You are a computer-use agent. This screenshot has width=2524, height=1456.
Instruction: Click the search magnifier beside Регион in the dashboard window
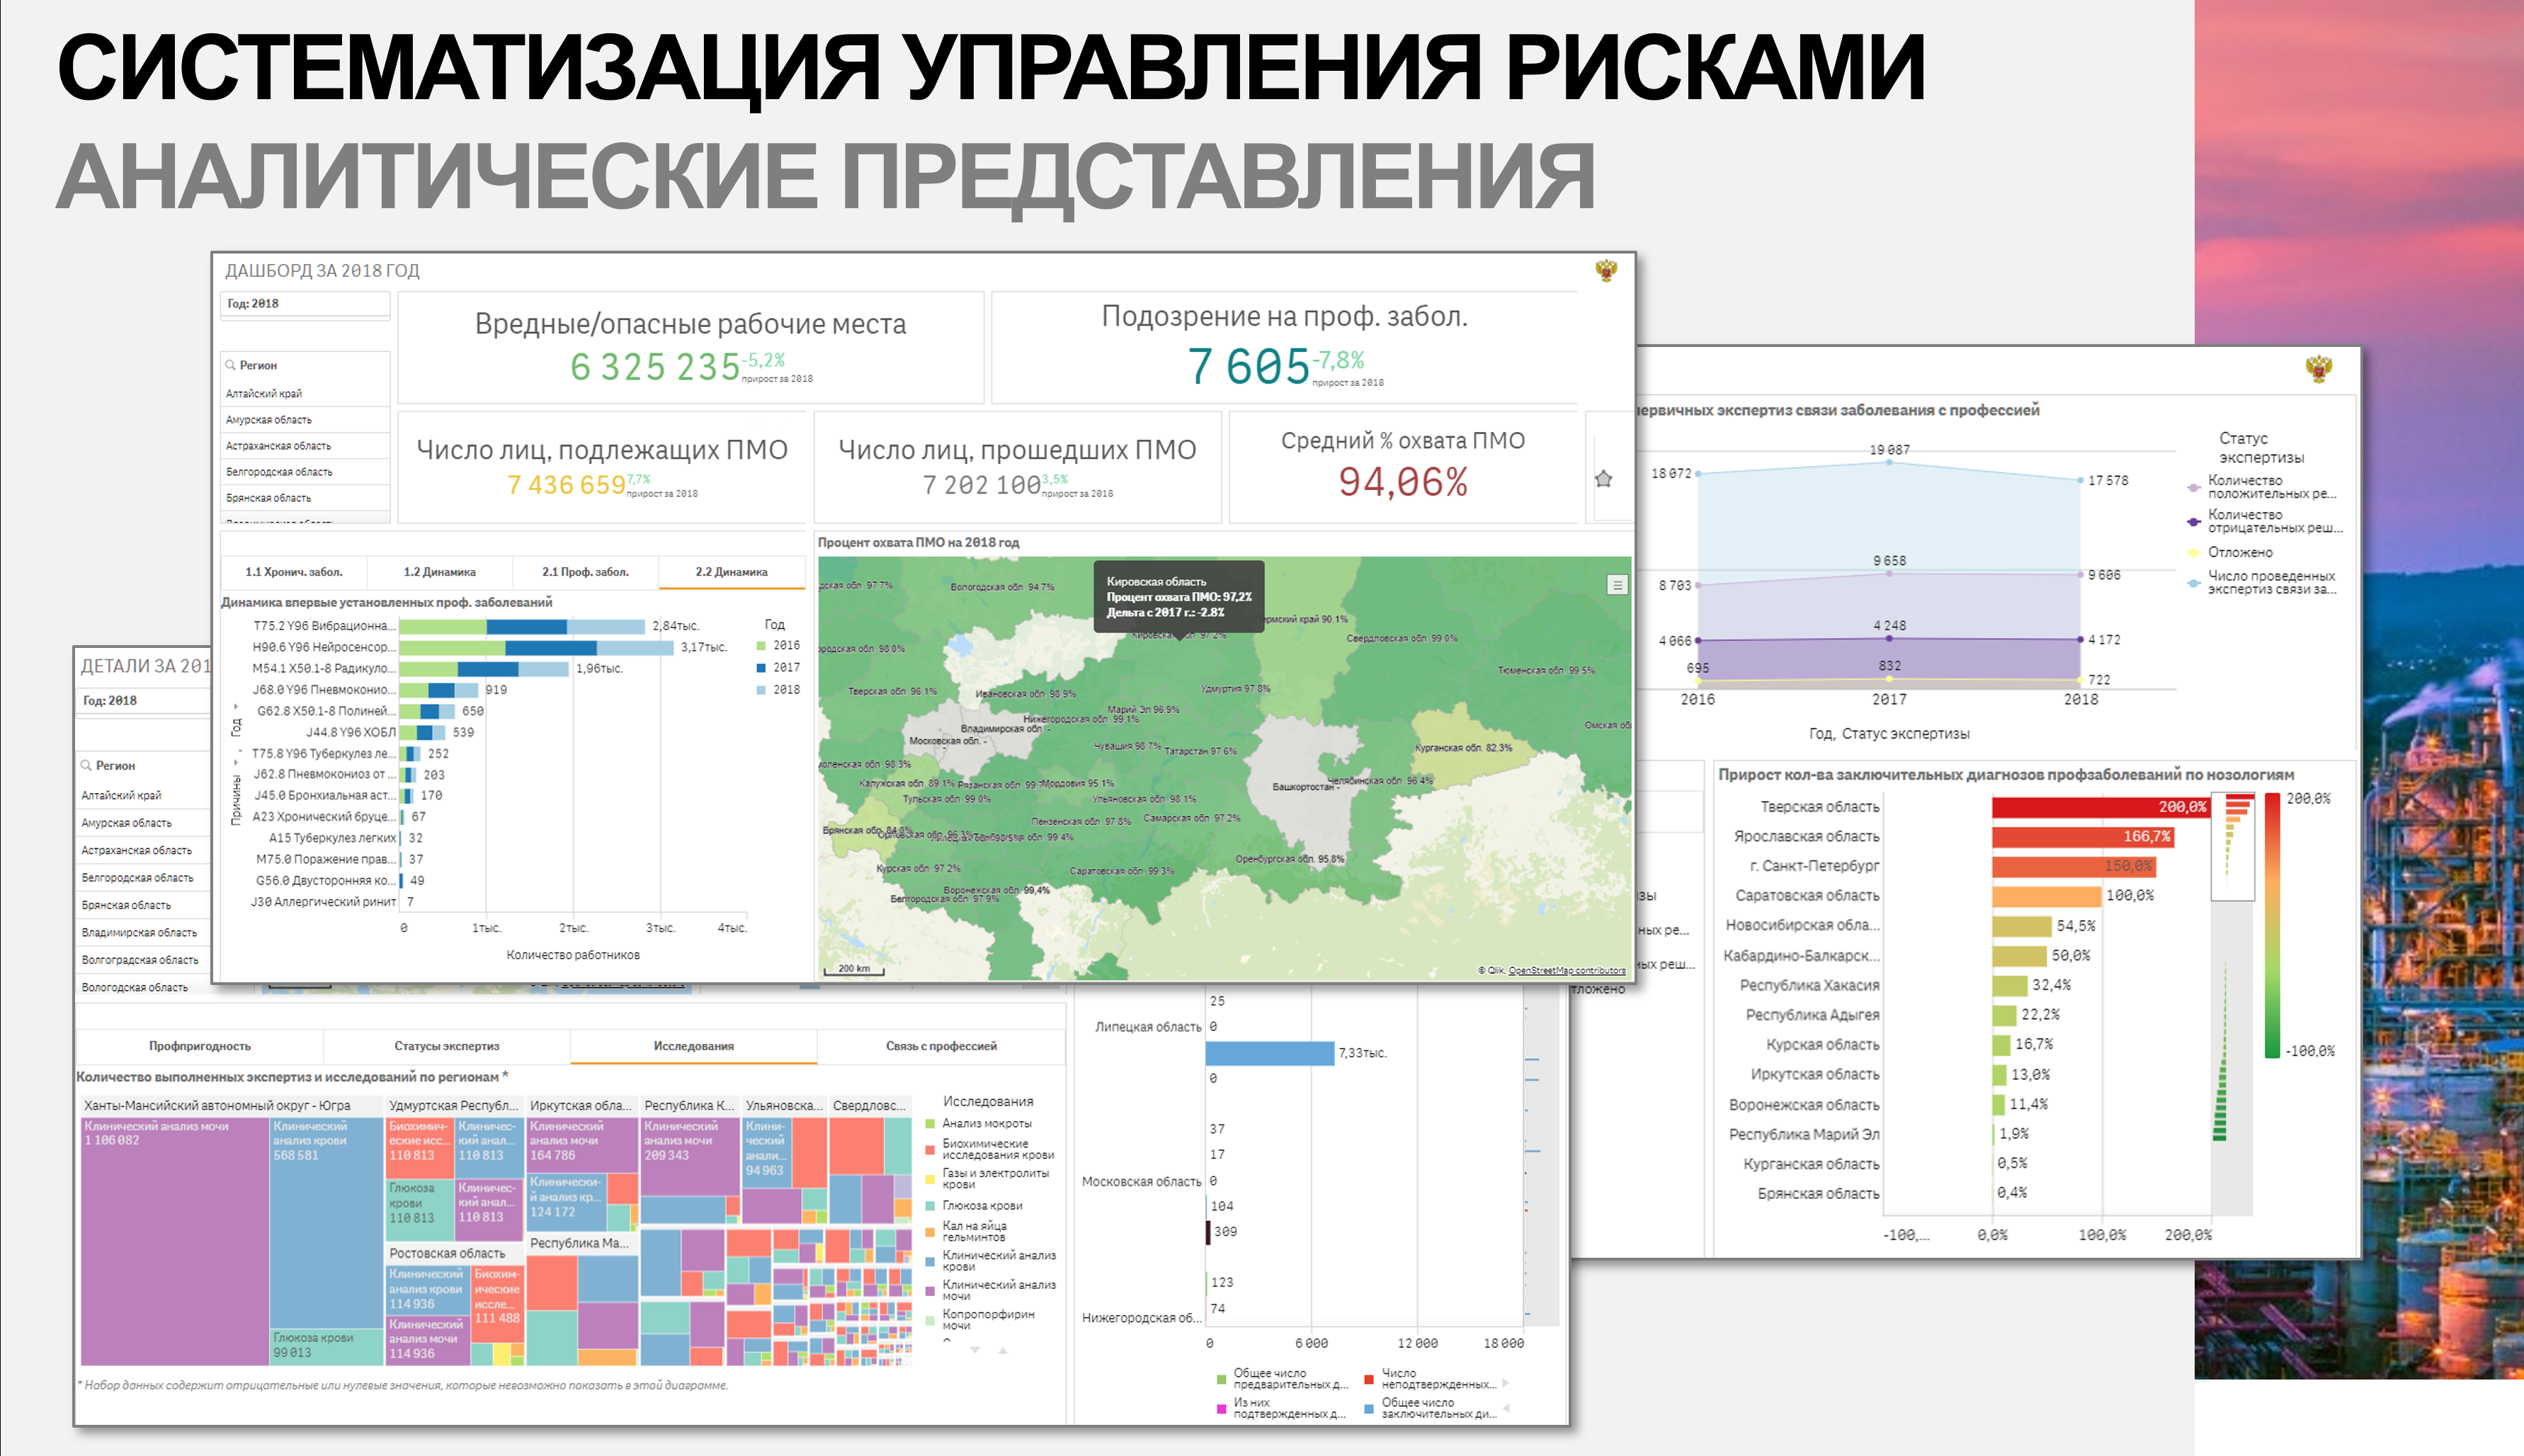tap(230, 365)
